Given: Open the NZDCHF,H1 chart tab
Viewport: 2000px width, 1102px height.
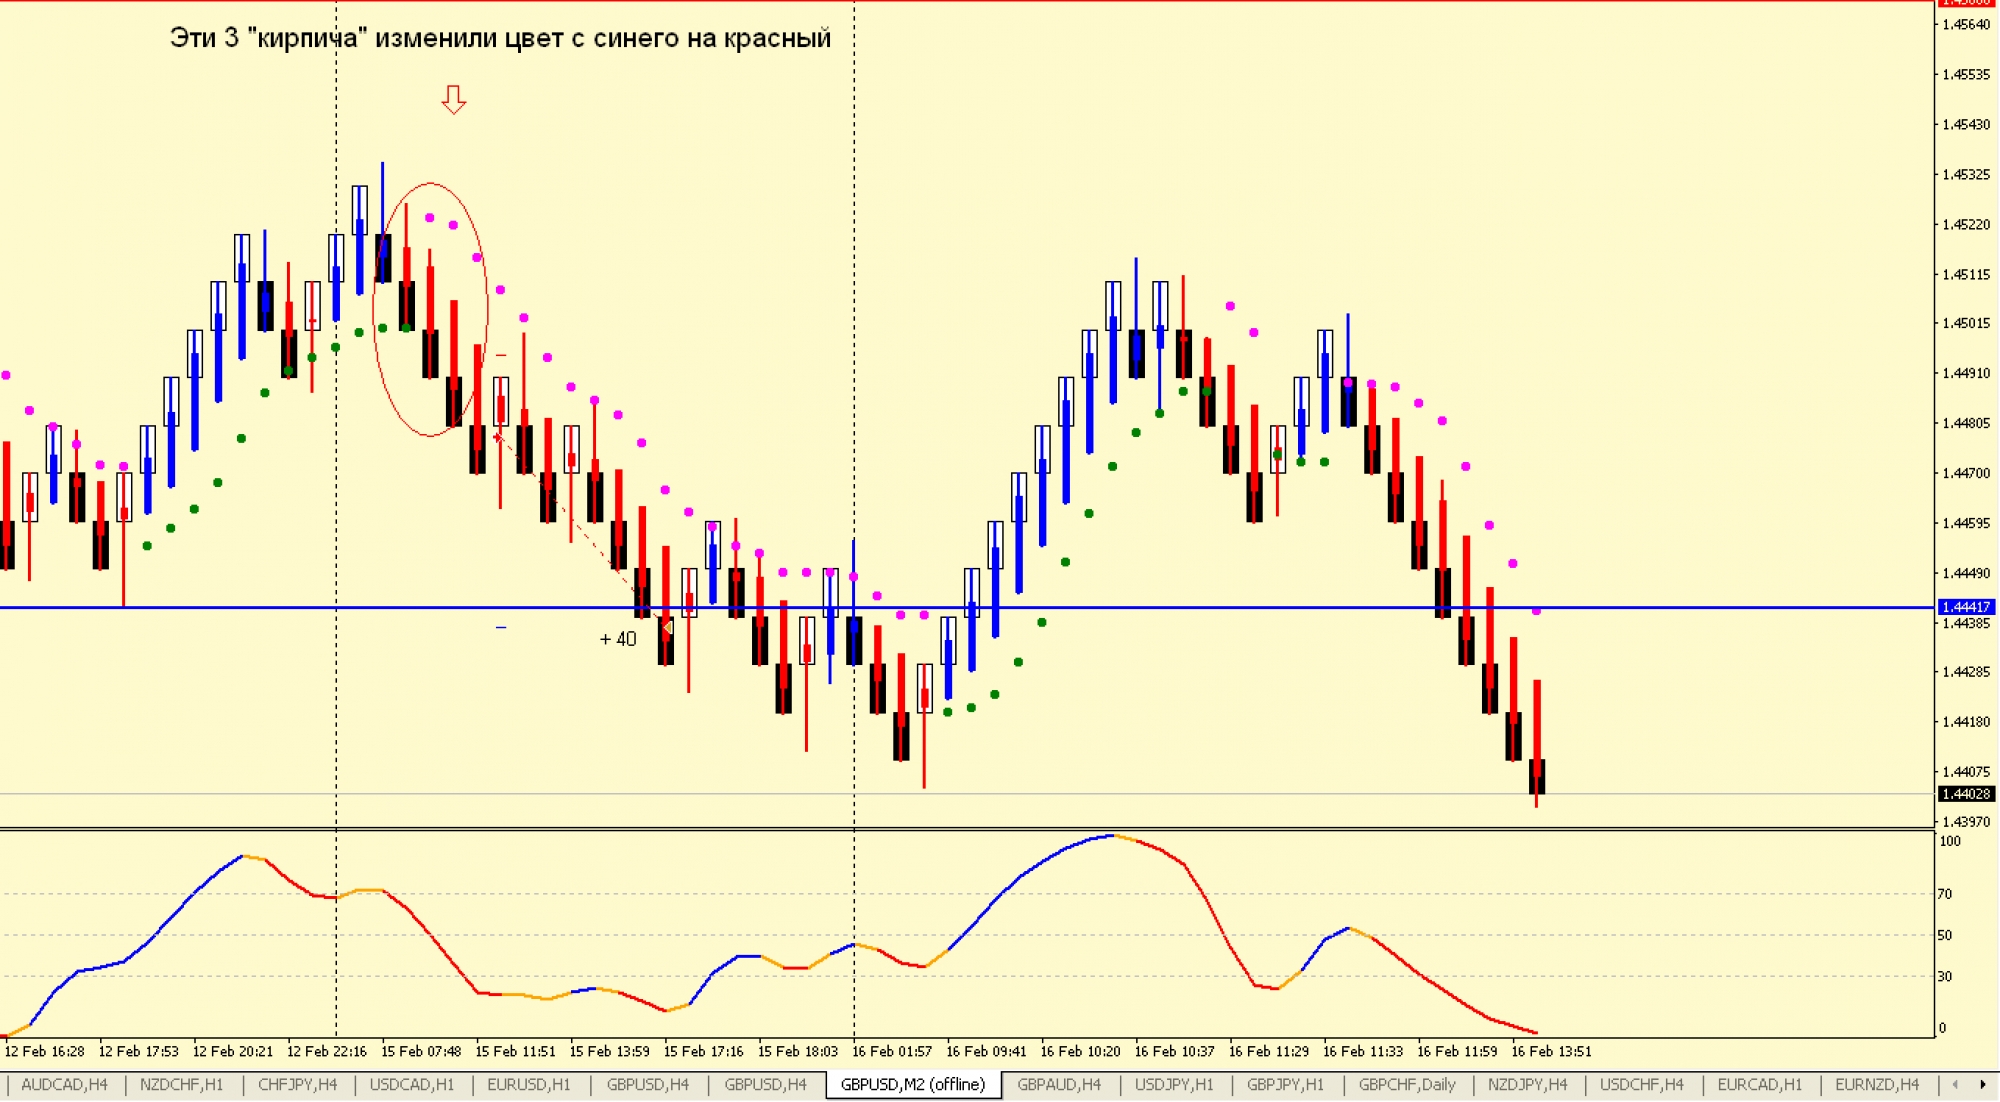Looking at the screenshot, I should coord(181,1084).
